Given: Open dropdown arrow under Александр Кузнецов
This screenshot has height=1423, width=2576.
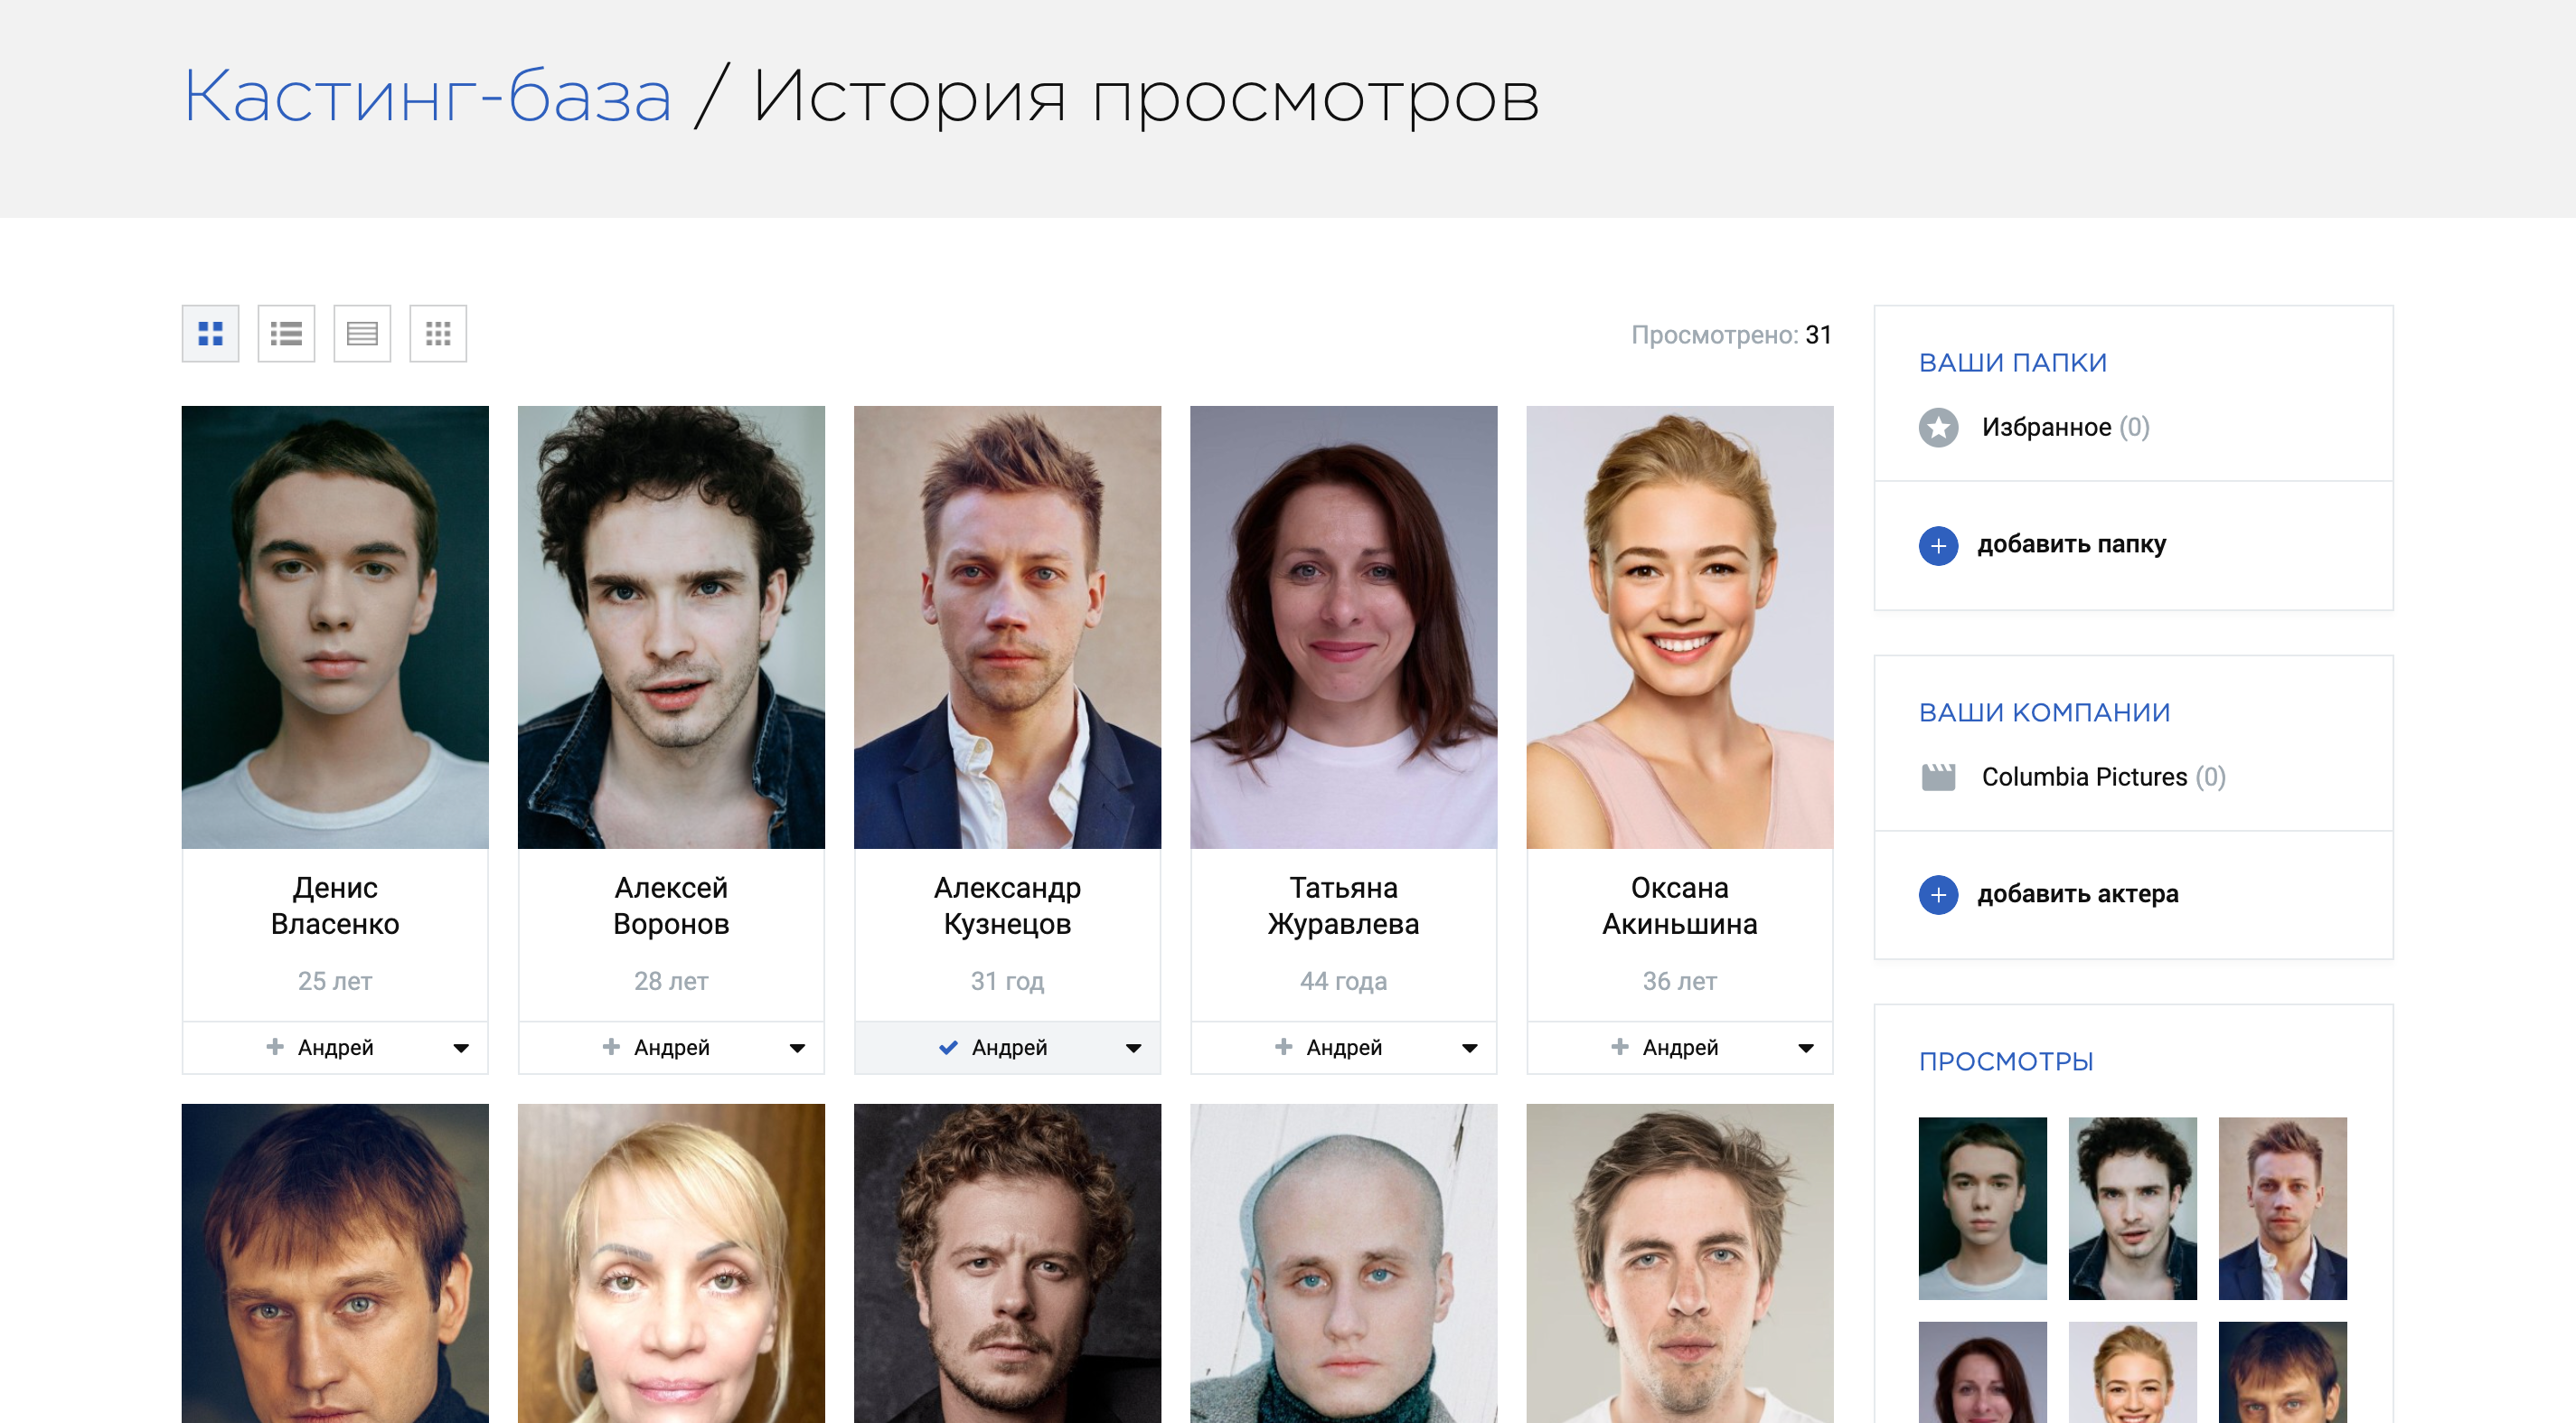Looking at the screenshot, I should [x=1133, y=1048].
